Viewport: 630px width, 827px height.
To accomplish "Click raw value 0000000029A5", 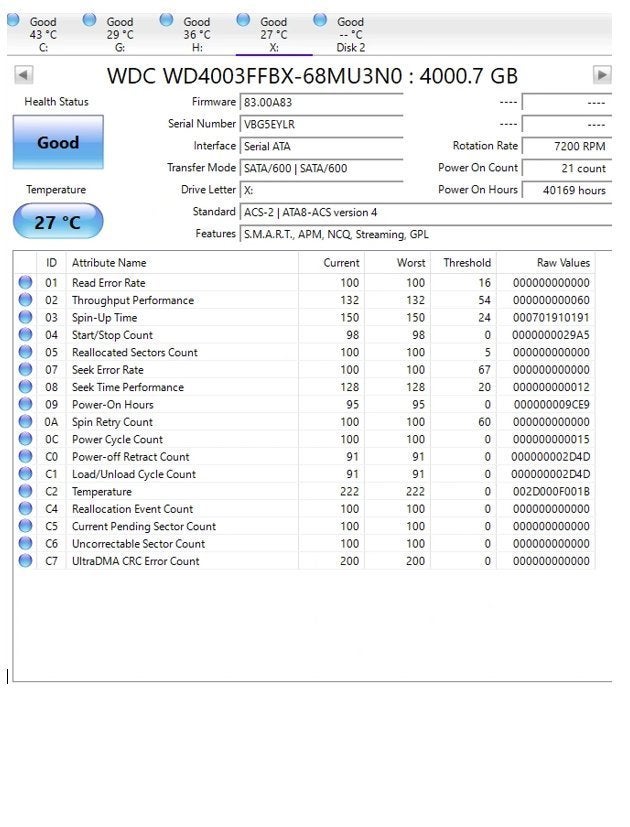I will point(551,335).
